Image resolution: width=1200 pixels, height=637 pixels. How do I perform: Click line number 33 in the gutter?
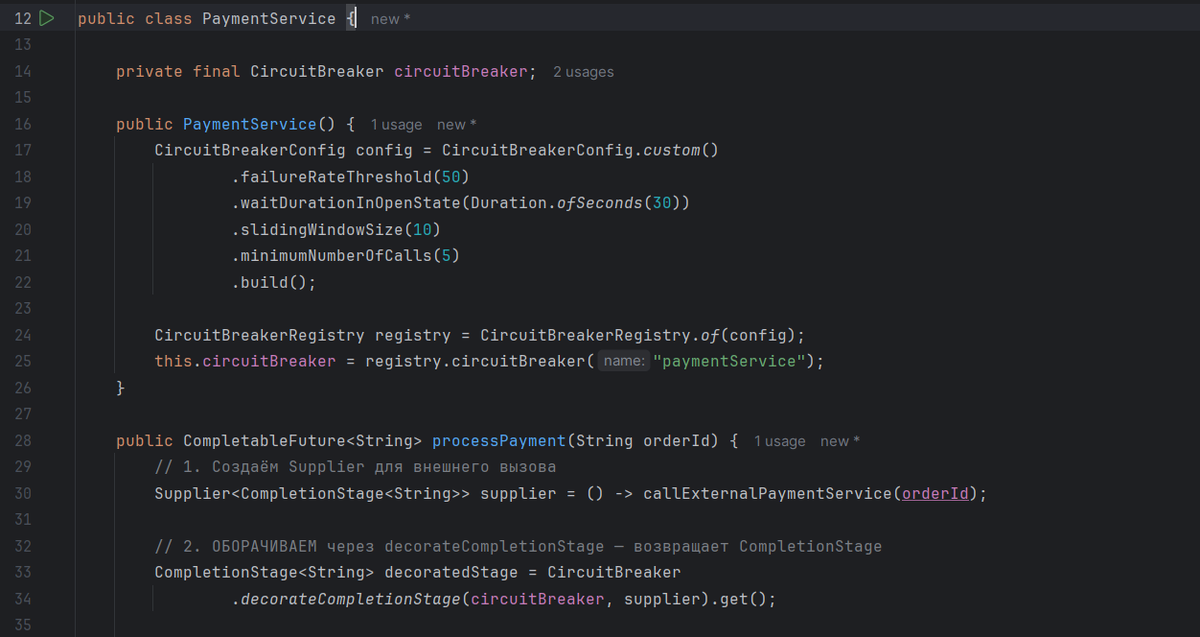23,572
